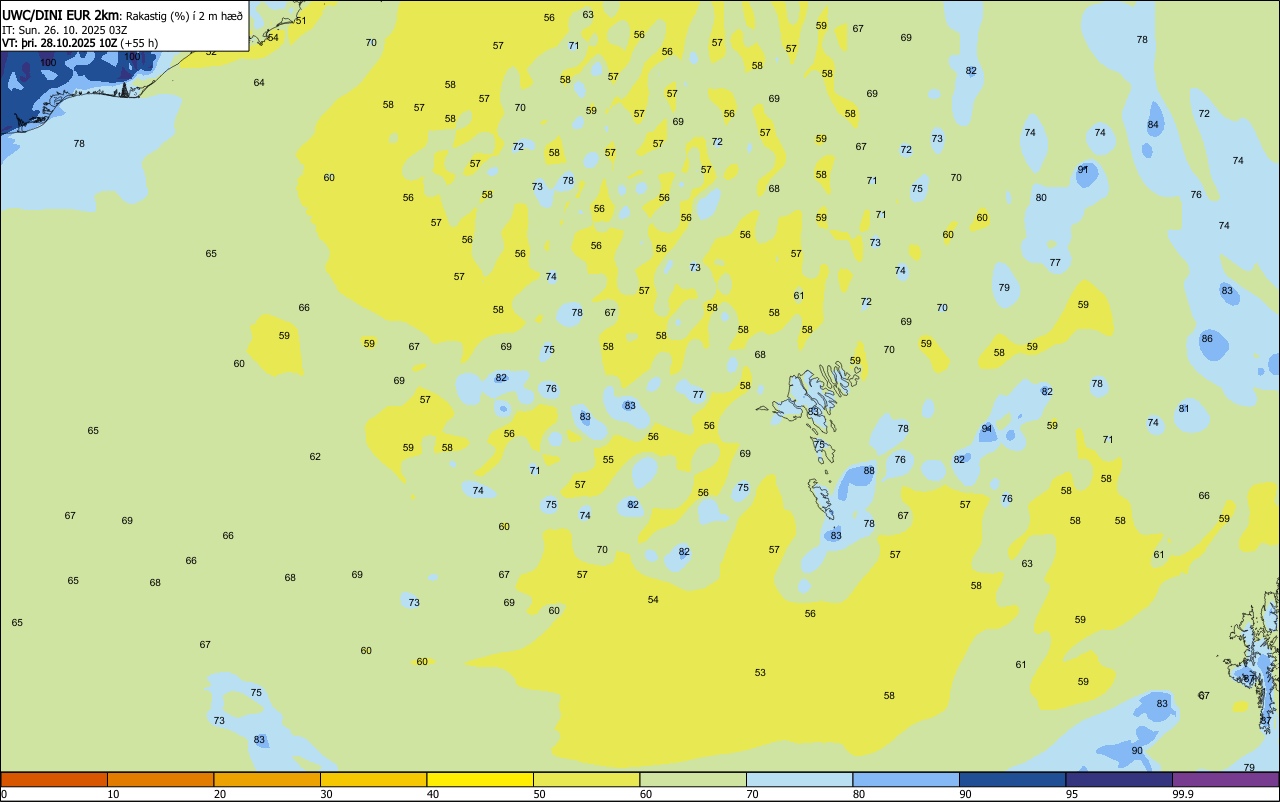
Task: Click the humidity value 86 on the map
Action: pos(1207,339)
